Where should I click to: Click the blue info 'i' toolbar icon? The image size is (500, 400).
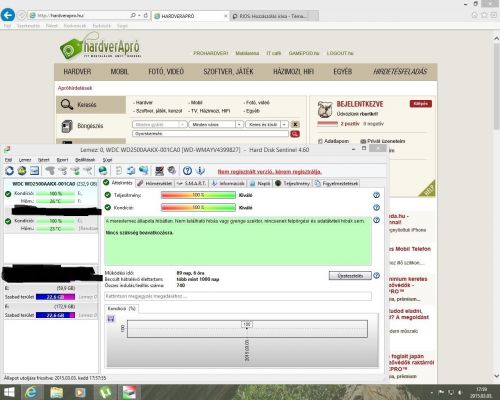(200, 171)
